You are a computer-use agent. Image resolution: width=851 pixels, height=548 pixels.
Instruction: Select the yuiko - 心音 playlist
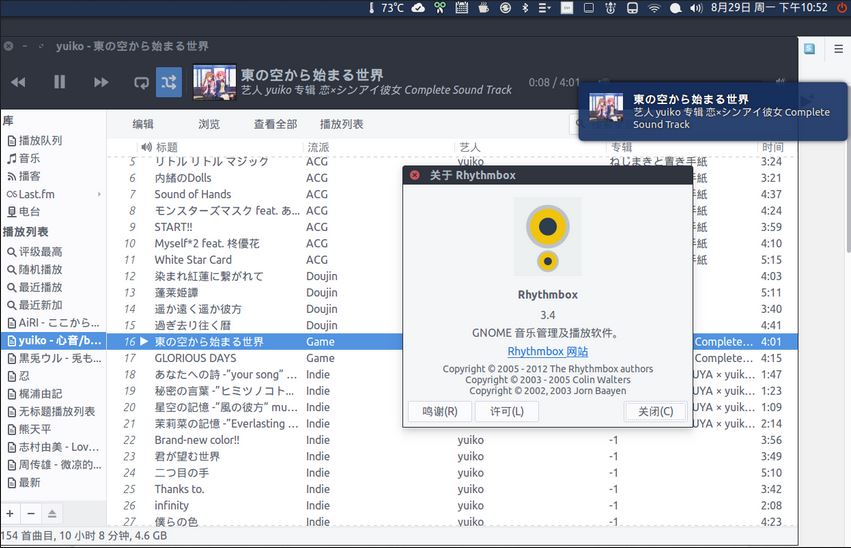coord(53,341)
